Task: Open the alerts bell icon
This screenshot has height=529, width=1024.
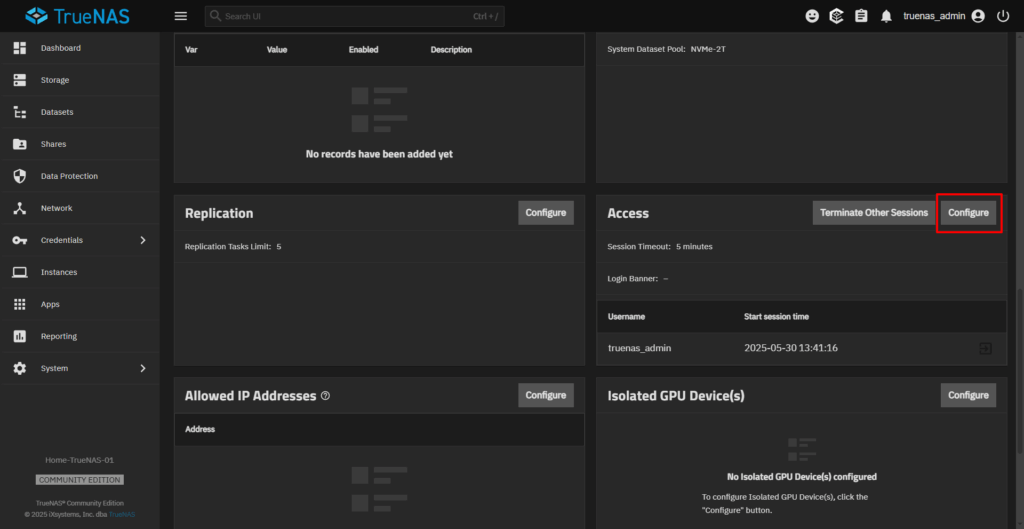Action: click(885, 16)
